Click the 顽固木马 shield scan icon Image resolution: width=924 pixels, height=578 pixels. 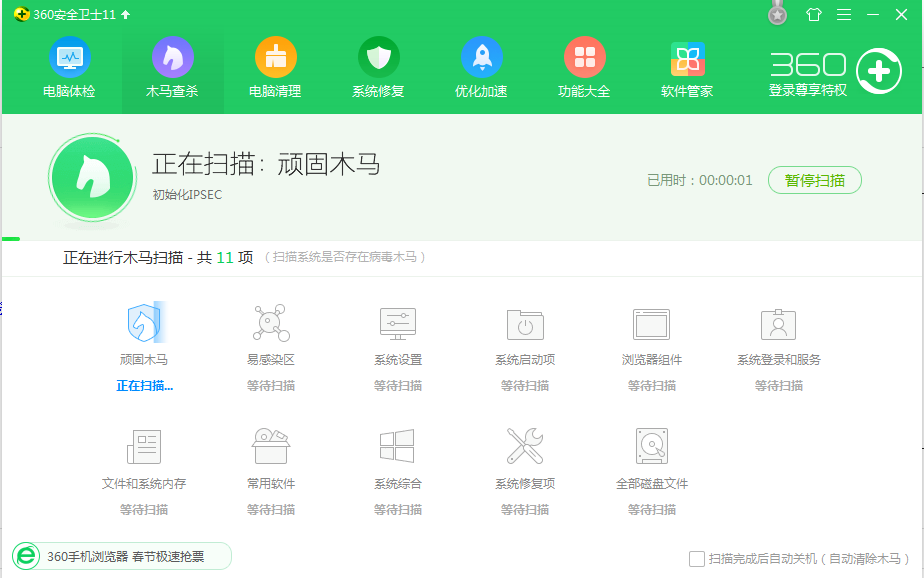pos(144,322)
